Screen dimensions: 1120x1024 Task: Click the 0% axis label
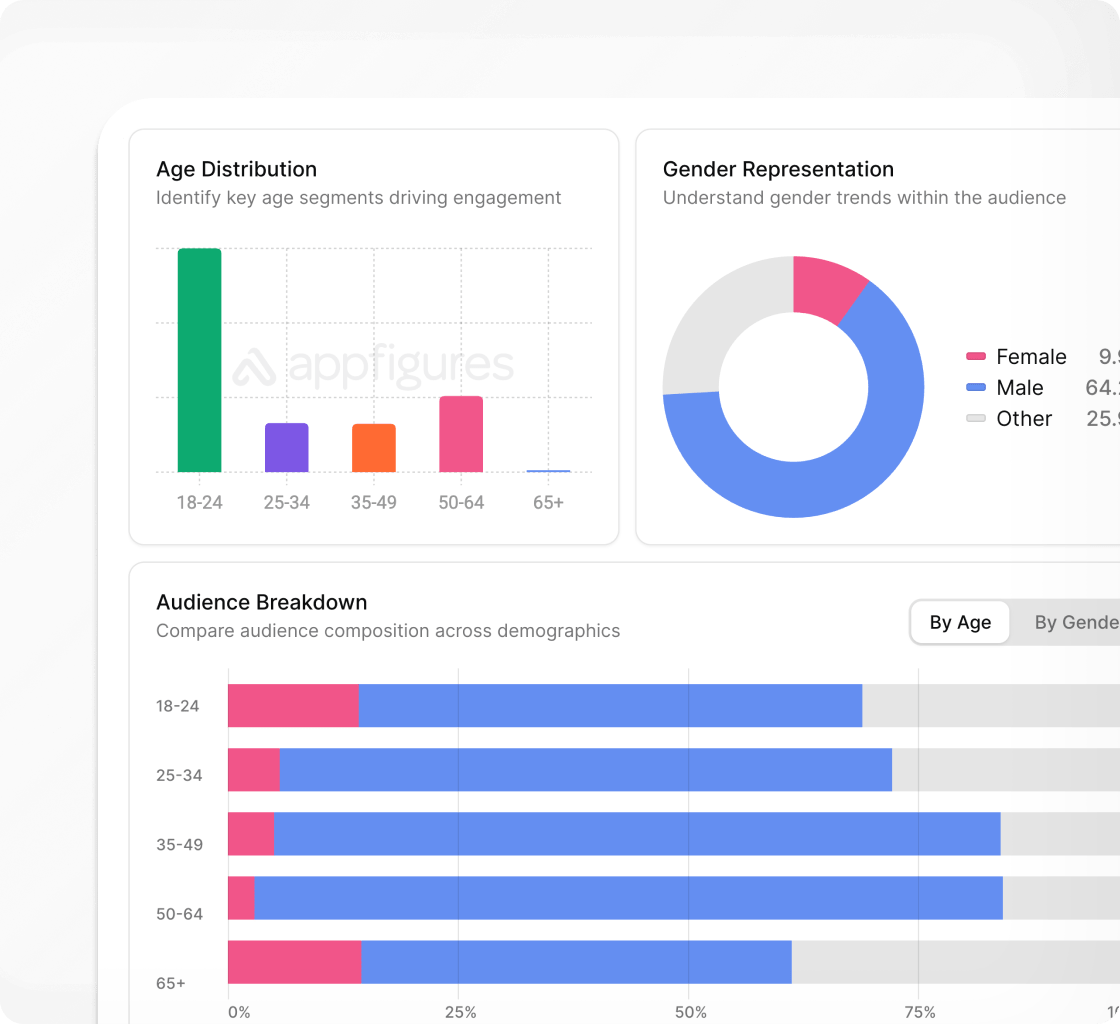pyautogui.click(x=239, y=1012)
